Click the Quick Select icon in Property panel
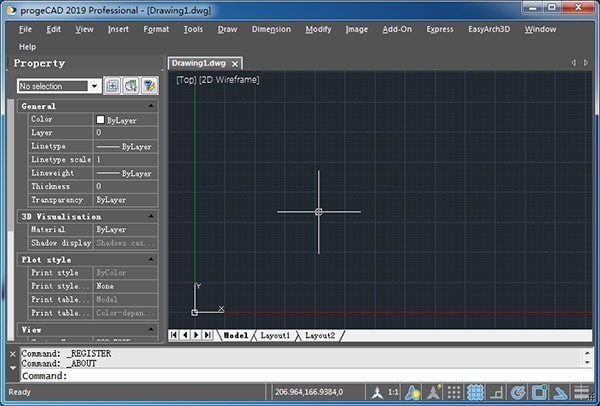The width and height of the screenshot is (600, 406). point(113,86)
